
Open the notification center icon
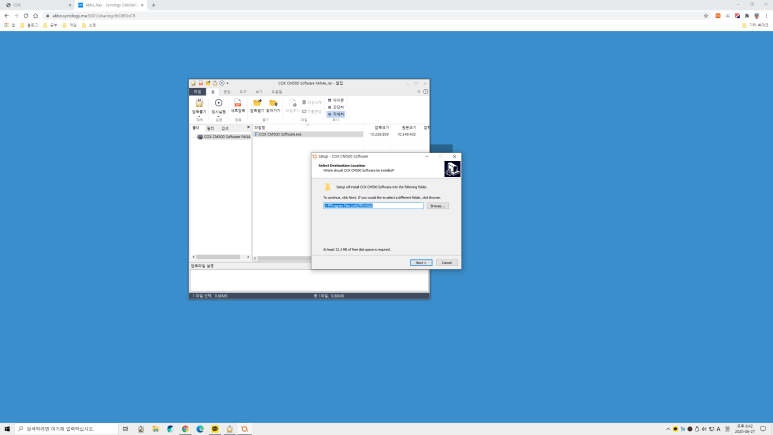point(763,429)
